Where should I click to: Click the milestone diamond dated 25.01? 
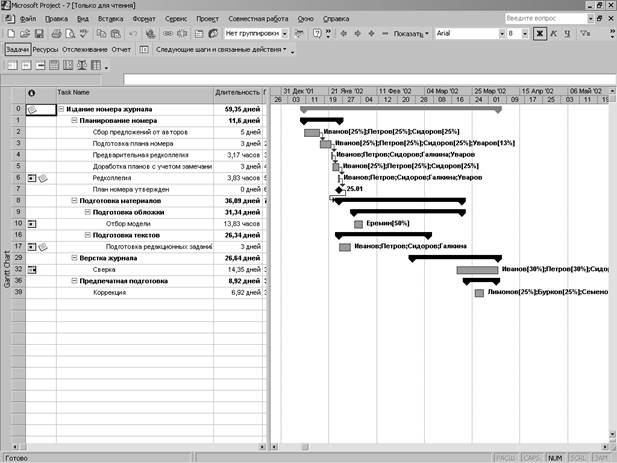click(339, 190)
